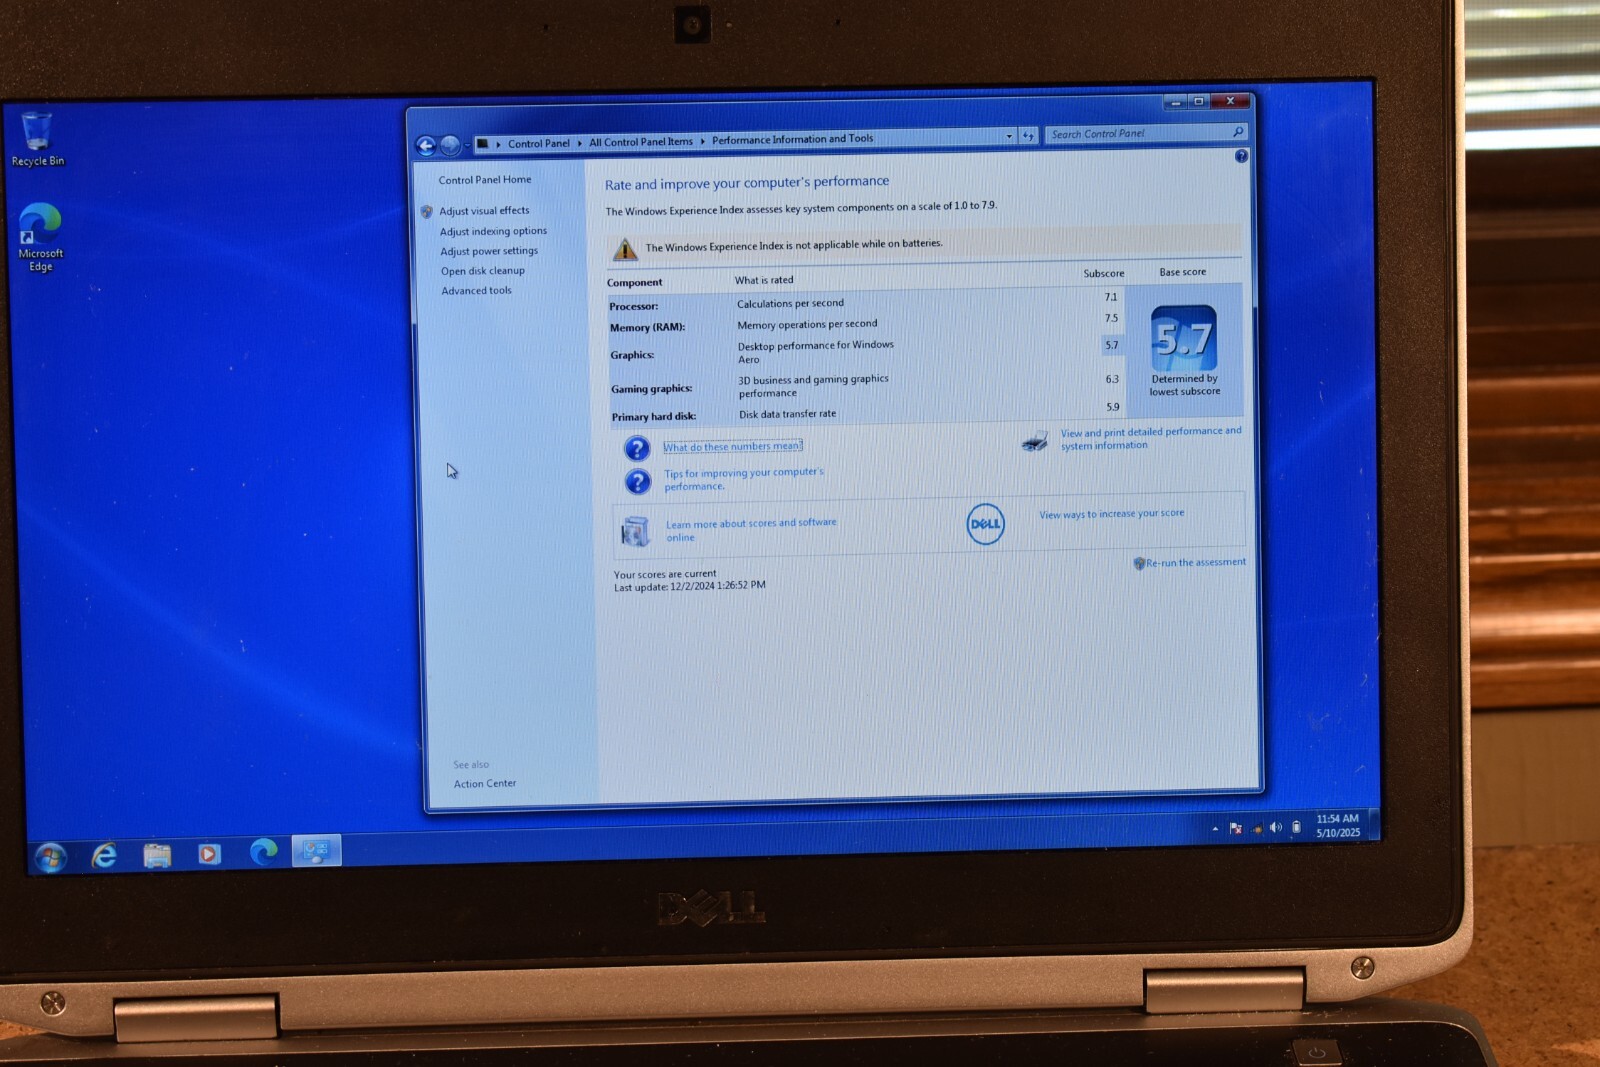Open Windows Explorer from taskbar

[x=157, y=855]
